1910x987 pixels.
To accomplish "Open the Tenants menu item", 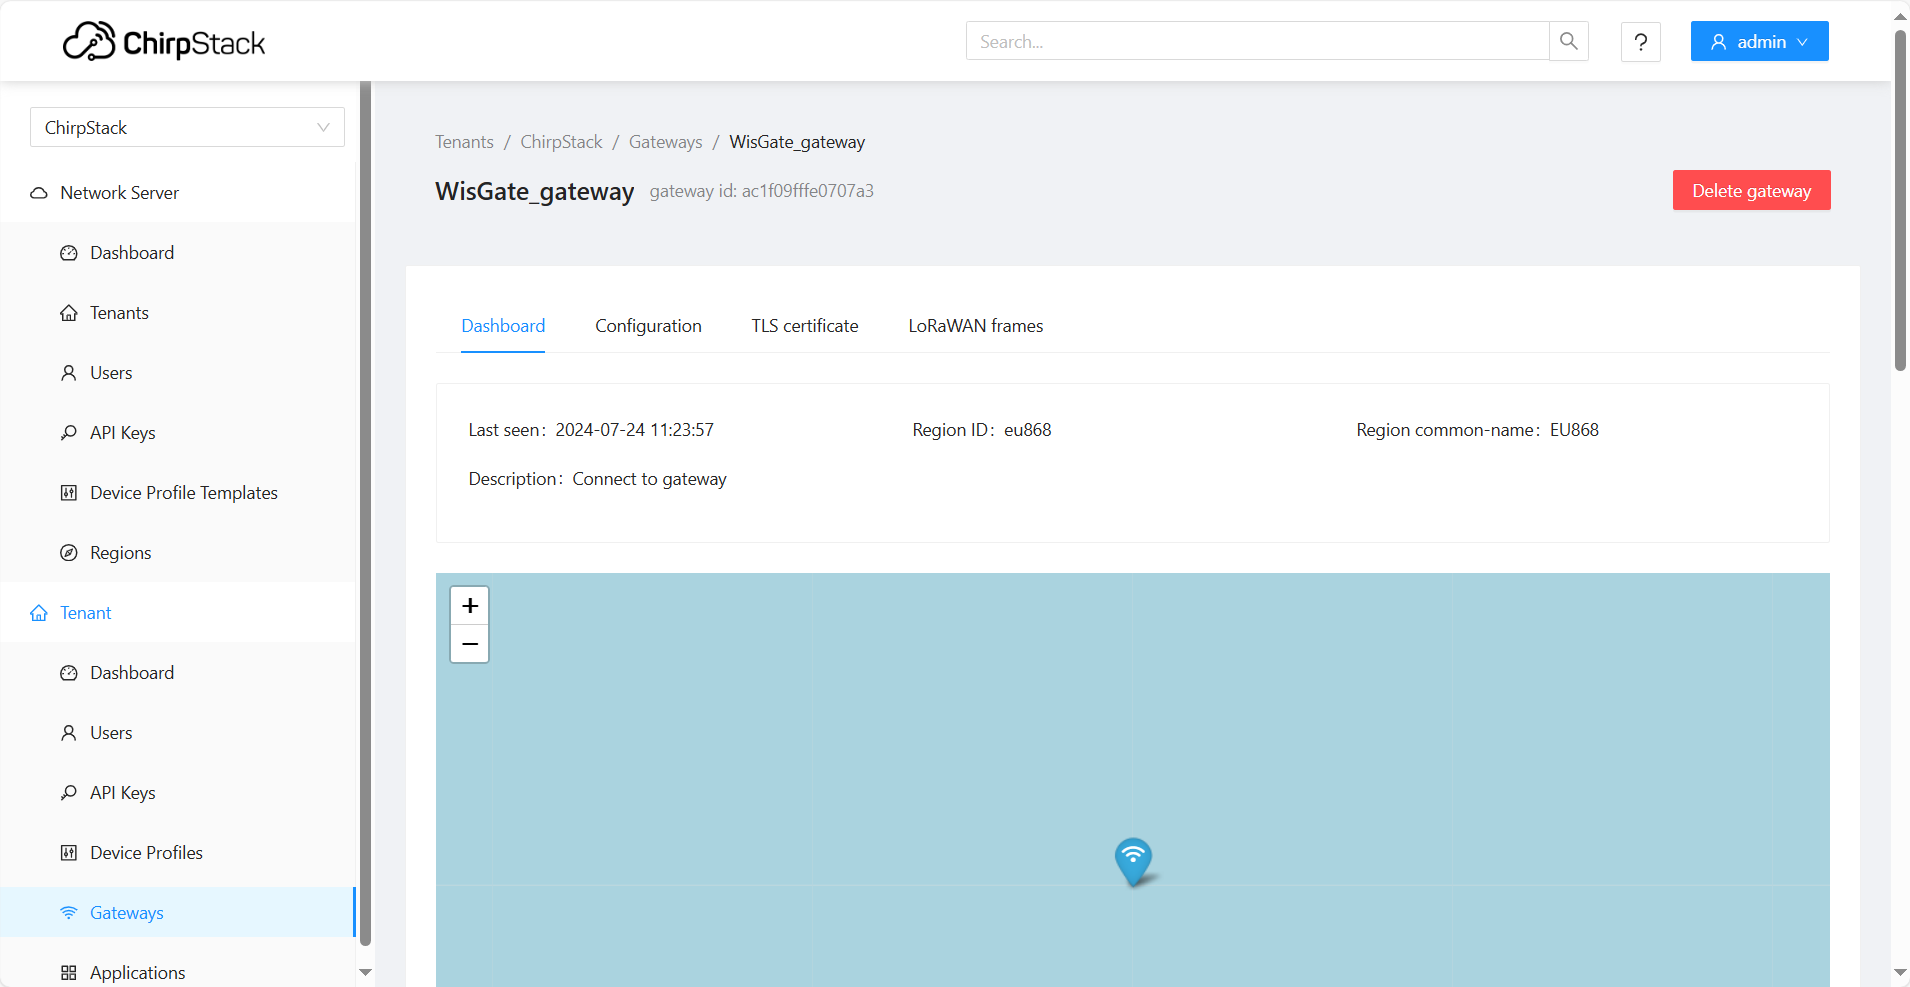I will pos(178,312).
